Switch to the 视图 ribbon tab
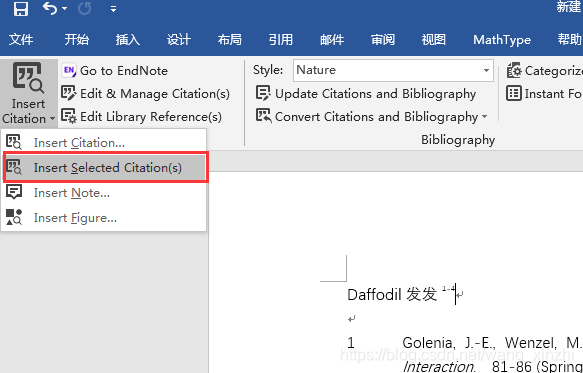 pos(434,39)
